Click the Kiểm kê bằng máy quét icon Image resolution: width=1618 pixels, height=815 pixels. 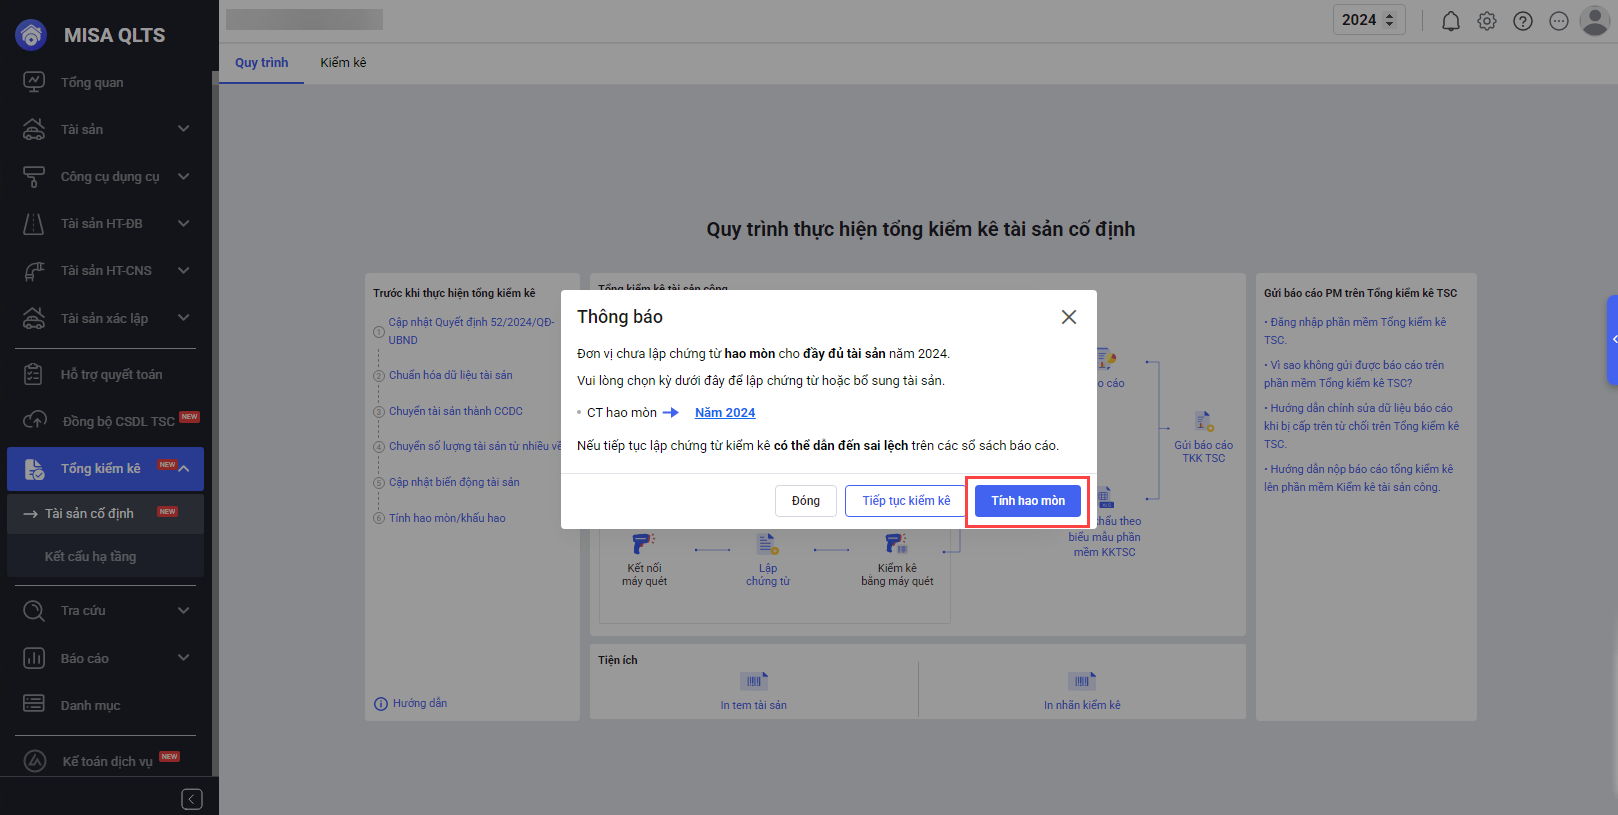pyautogui.click(x=896, y=544)
